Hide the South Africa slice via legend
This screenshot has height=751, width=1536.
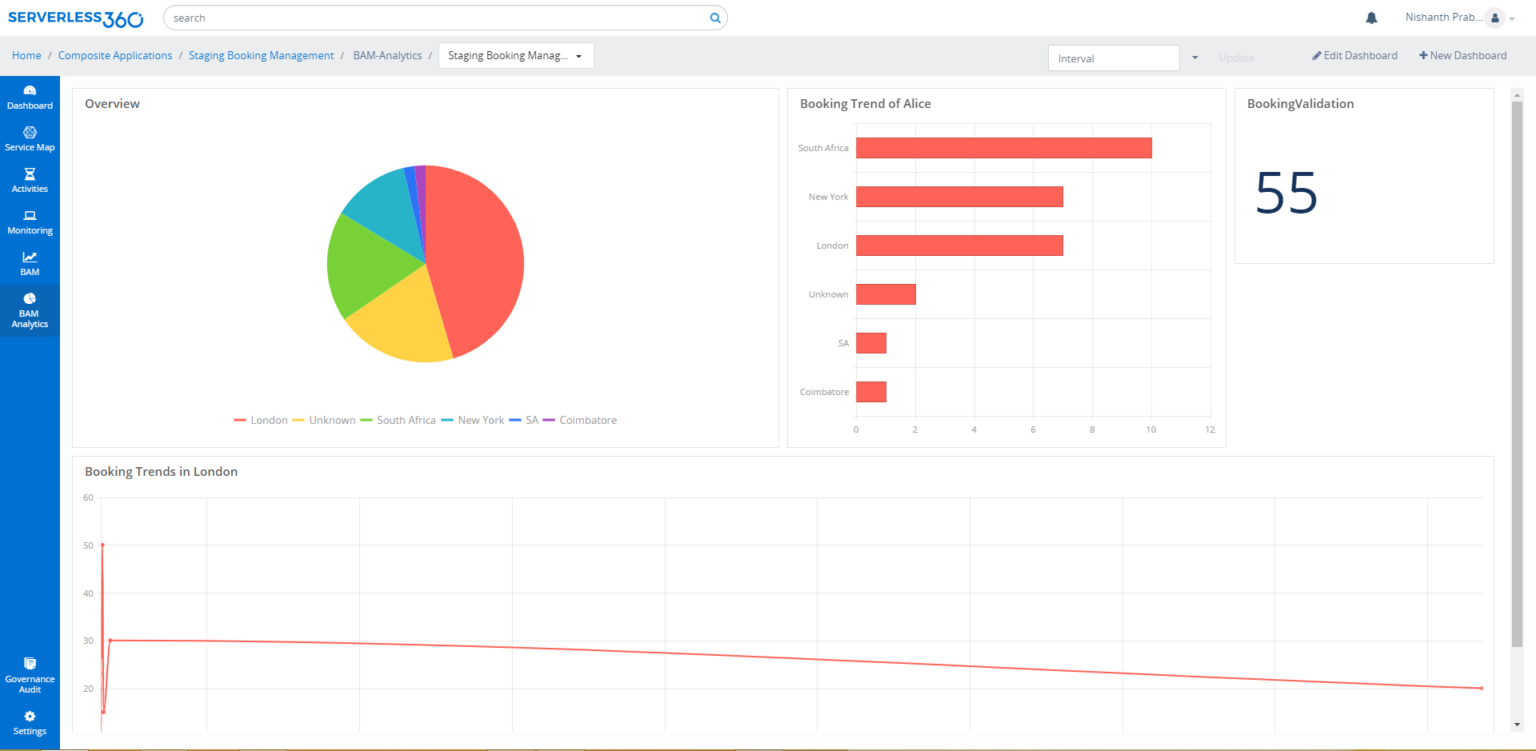click(x=404, y=420)
